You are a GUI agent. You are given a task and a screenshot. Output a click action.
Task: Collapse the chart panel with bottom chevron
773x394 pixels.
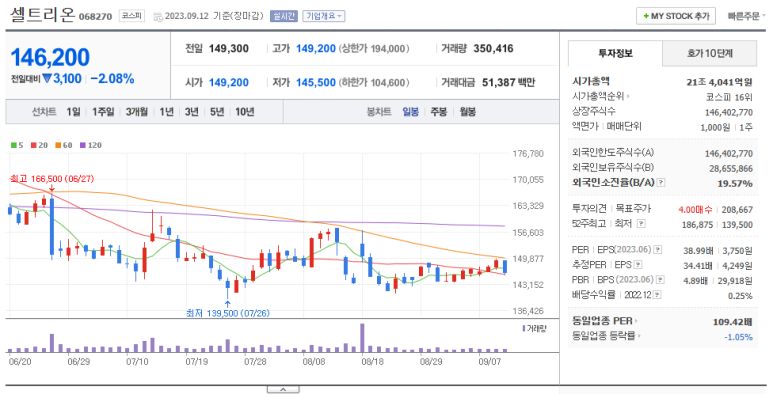tap(283, 390)
